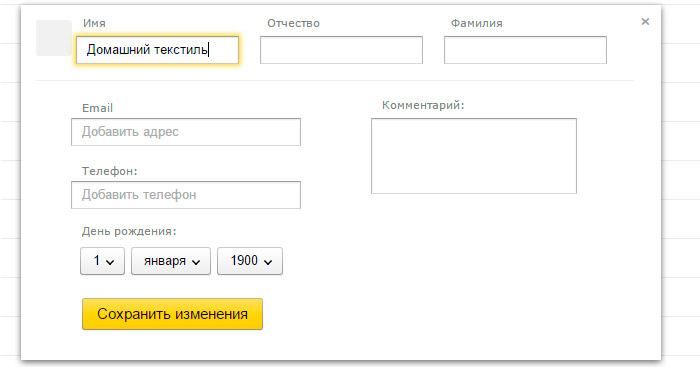
Task: Open the year dropdown showing 1900
Action: coord(250,261)
